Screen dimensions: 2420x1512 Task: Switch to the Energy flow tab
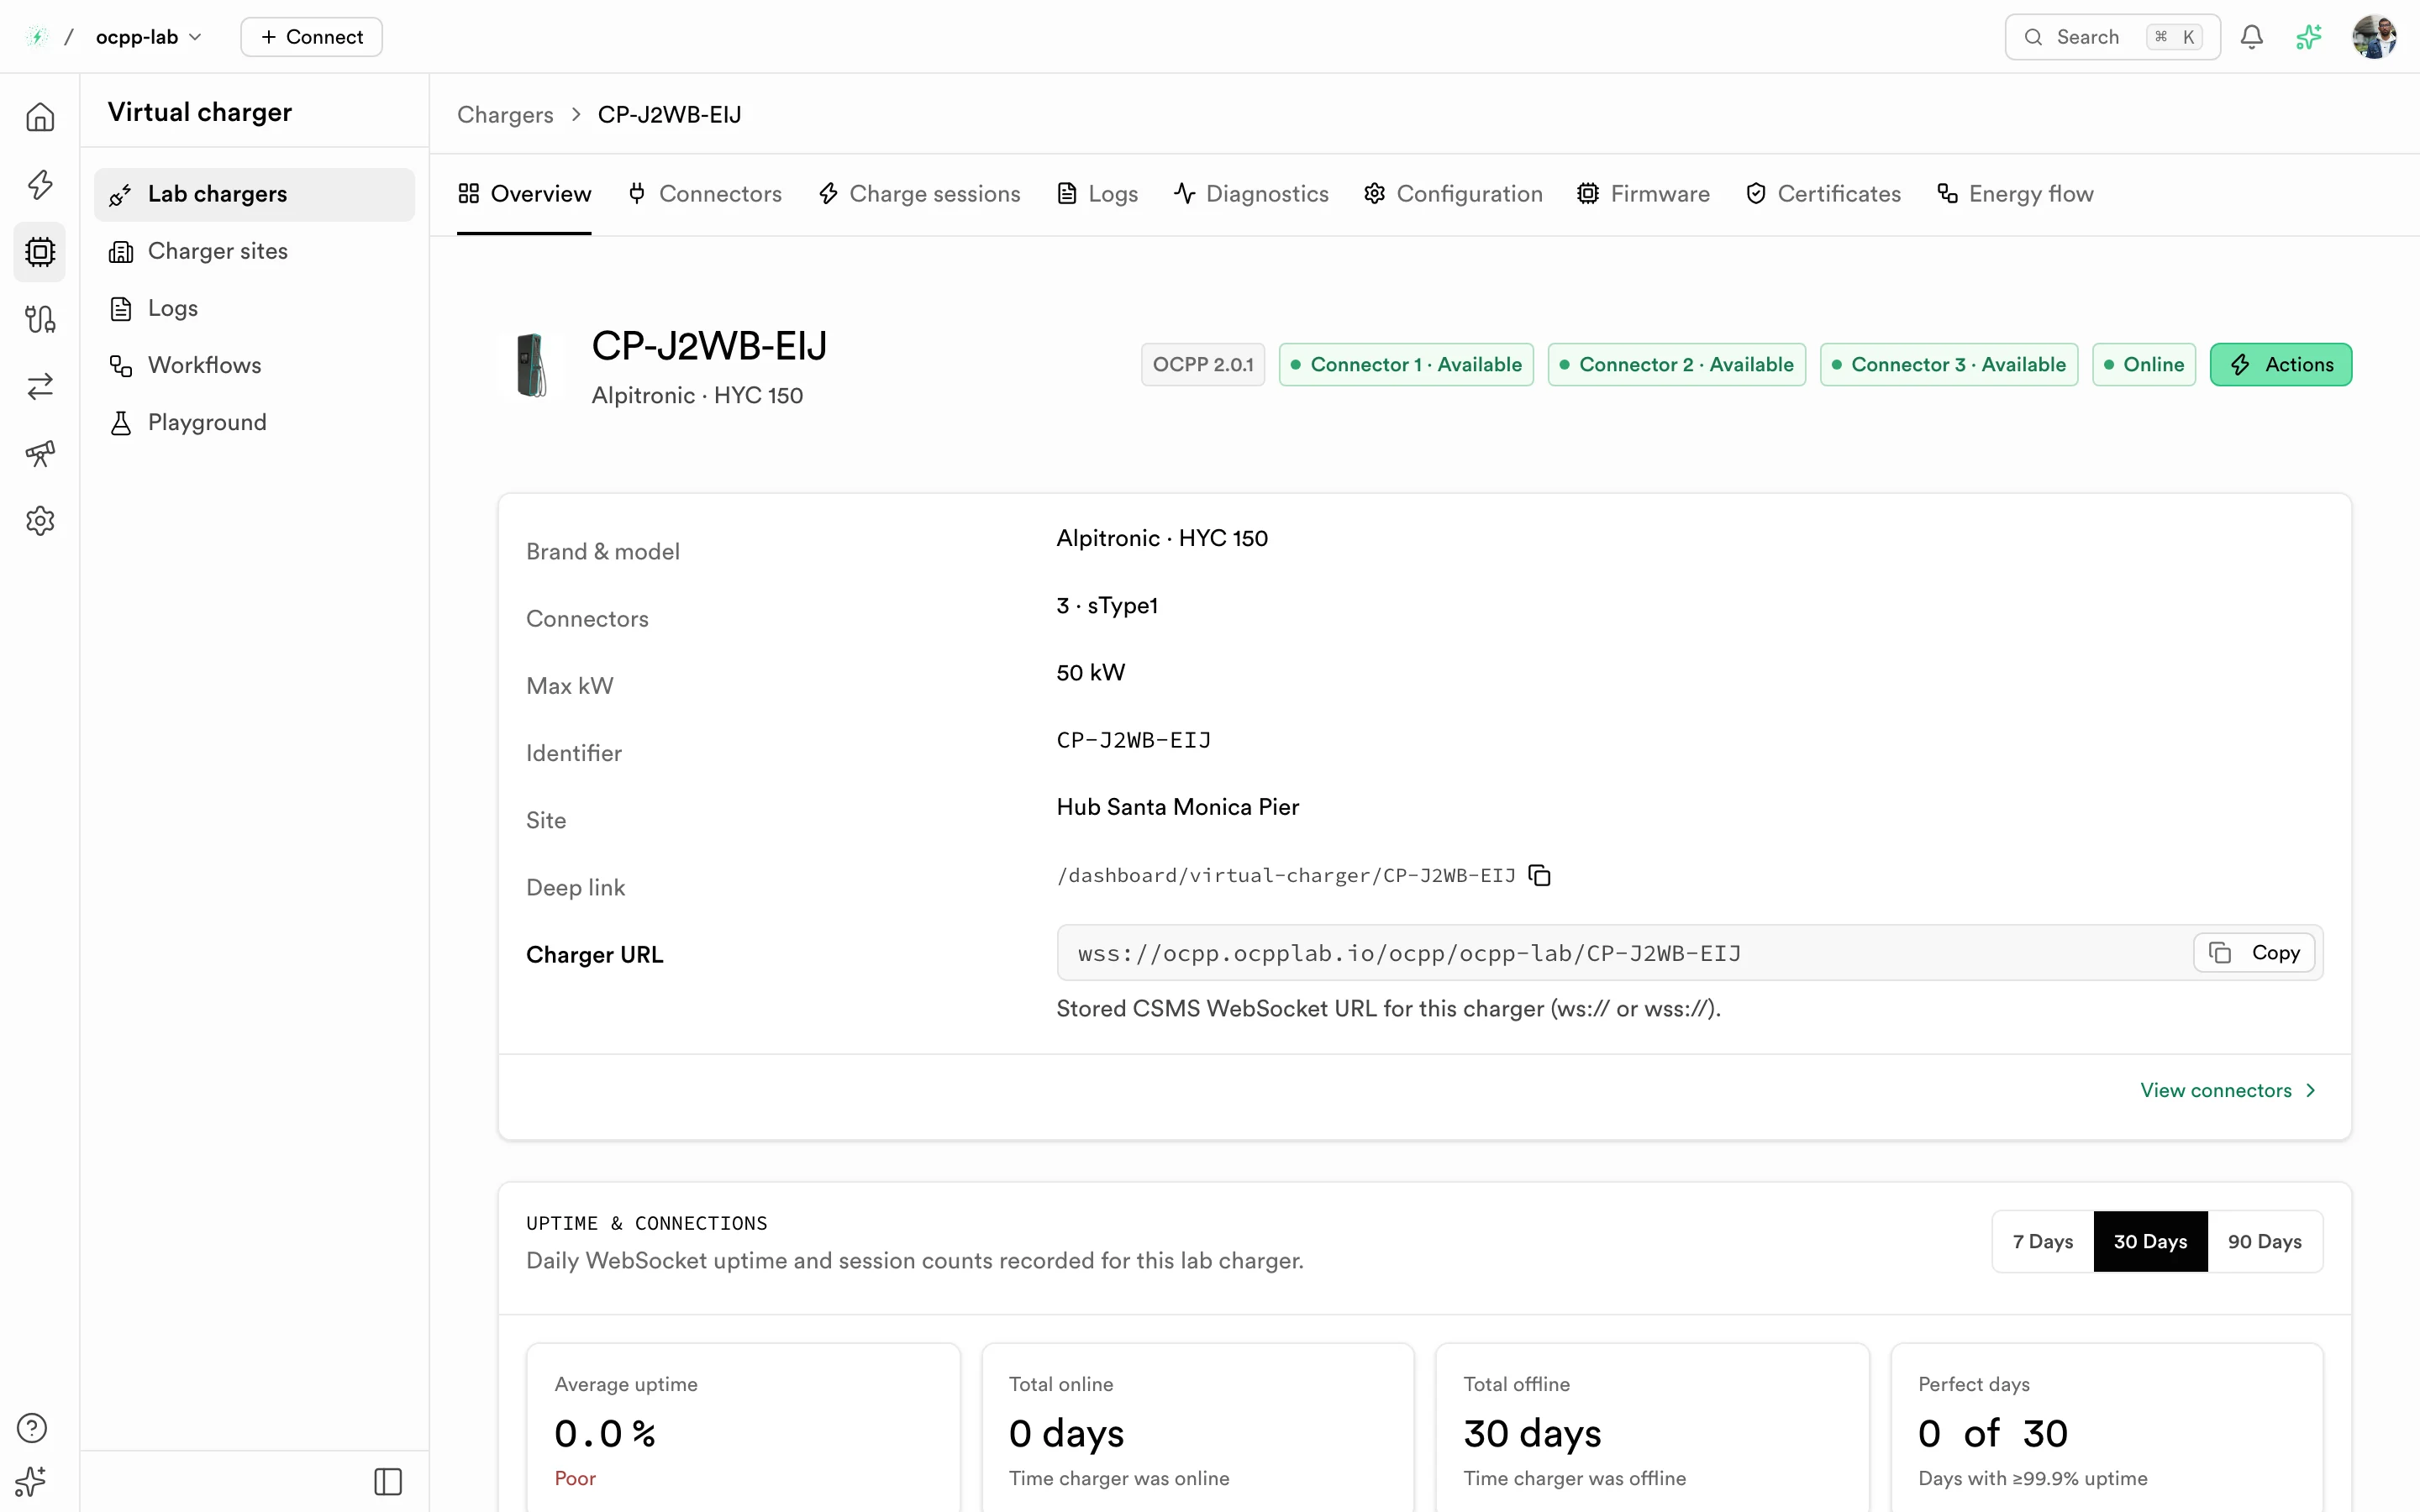2015,194
